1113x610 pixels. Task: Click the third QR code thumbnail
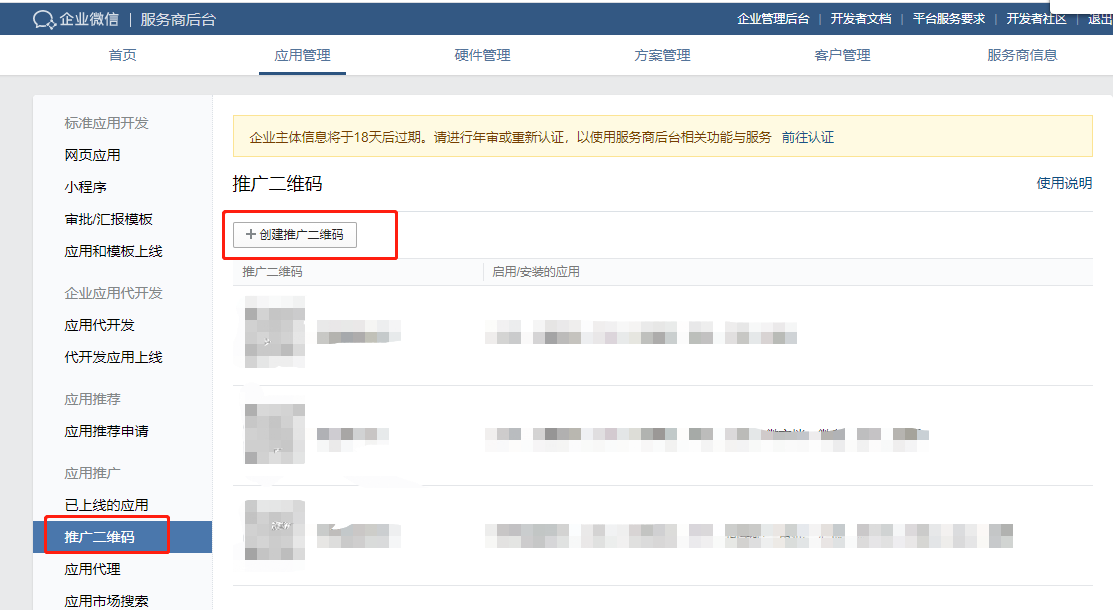tap(275, 530)
